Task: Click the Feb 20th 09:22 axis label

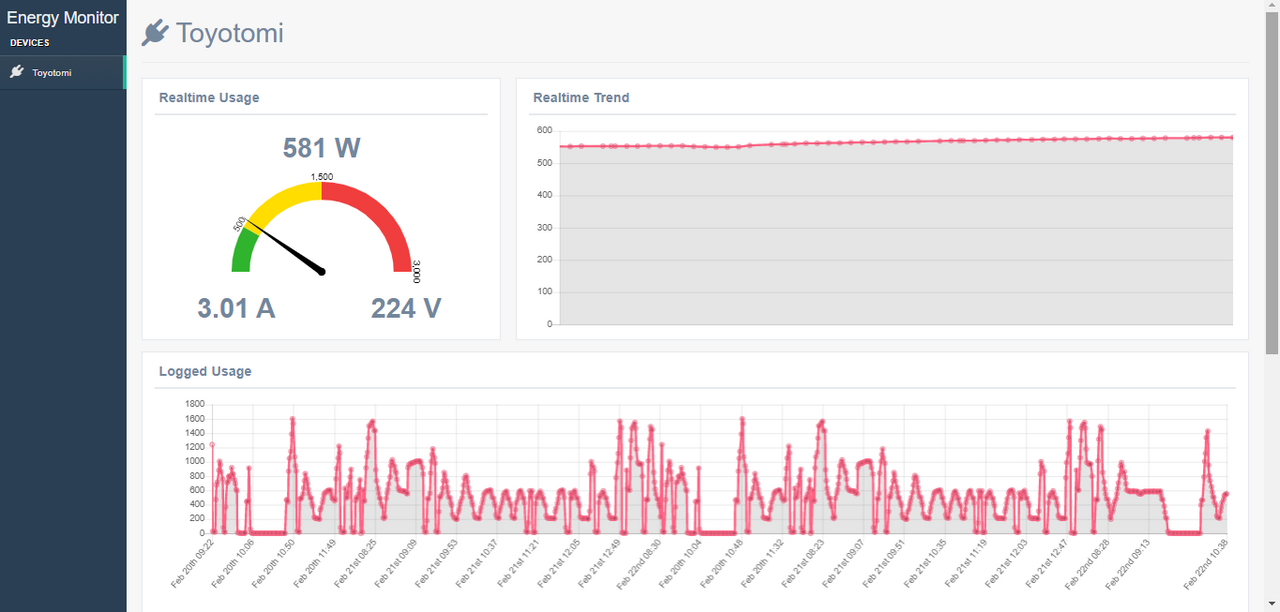Action: pyautogui.click(x=192, y=565)
